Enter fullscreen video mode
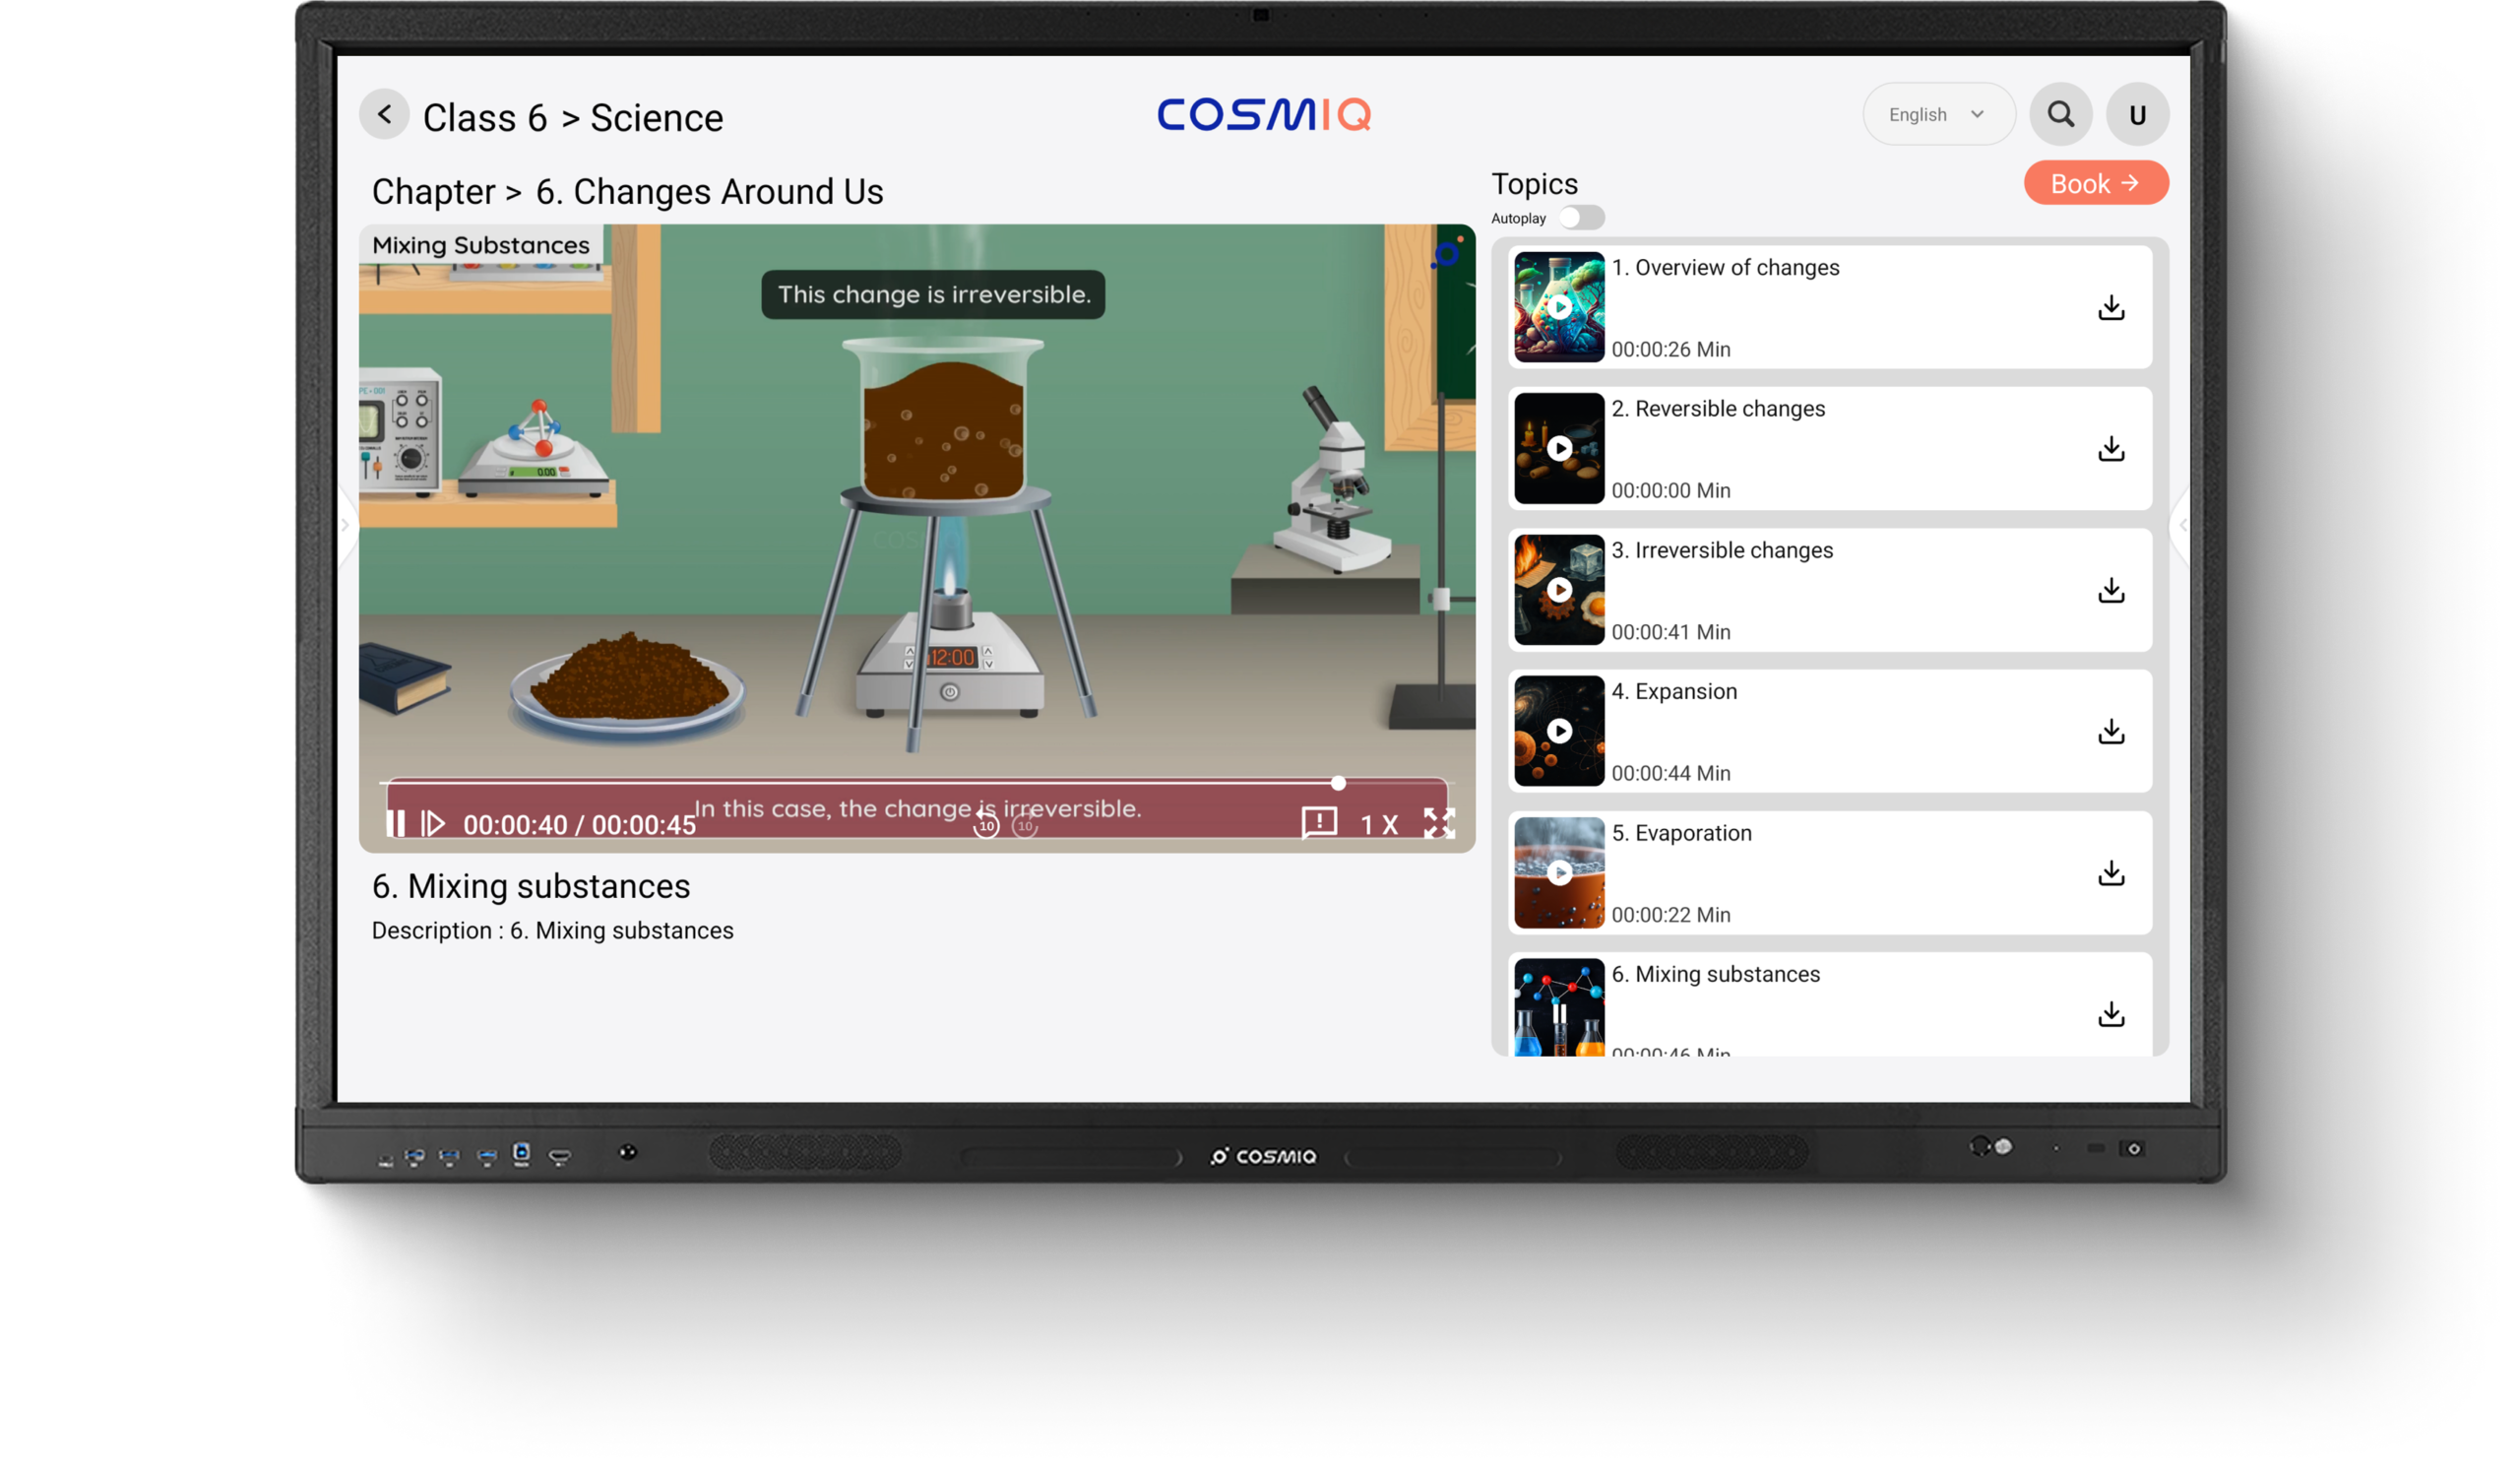2520x1477 pixels. [x=1439, y=823]
